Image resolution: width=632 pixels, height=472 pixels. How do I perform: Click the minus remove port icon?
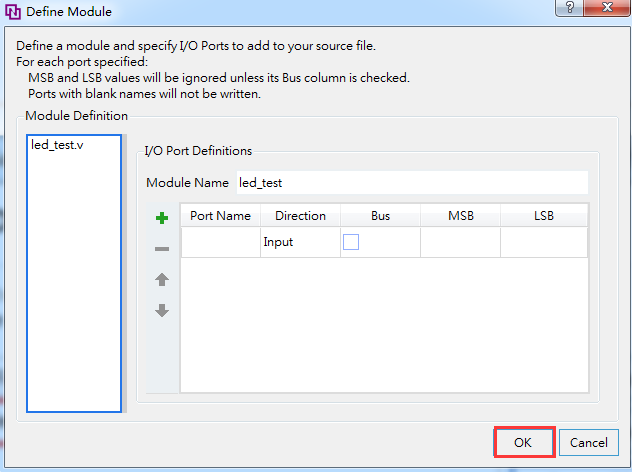tap(162, 249)
